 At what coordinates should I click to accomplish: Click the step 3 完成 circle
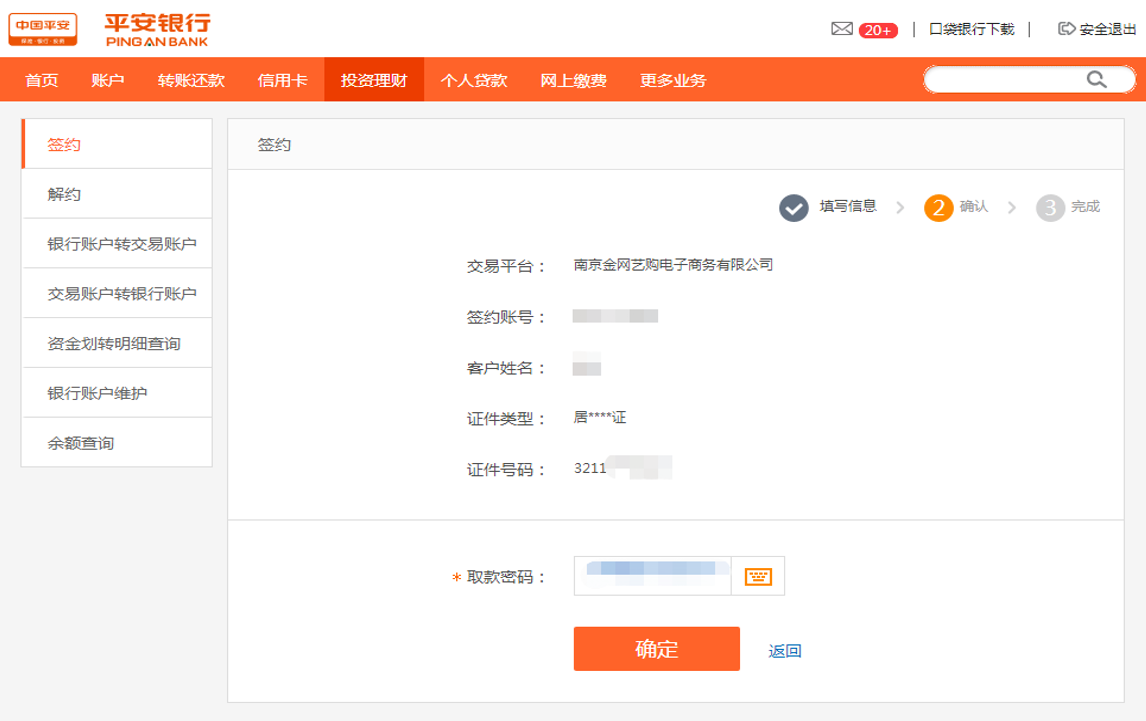[1050, 208]
